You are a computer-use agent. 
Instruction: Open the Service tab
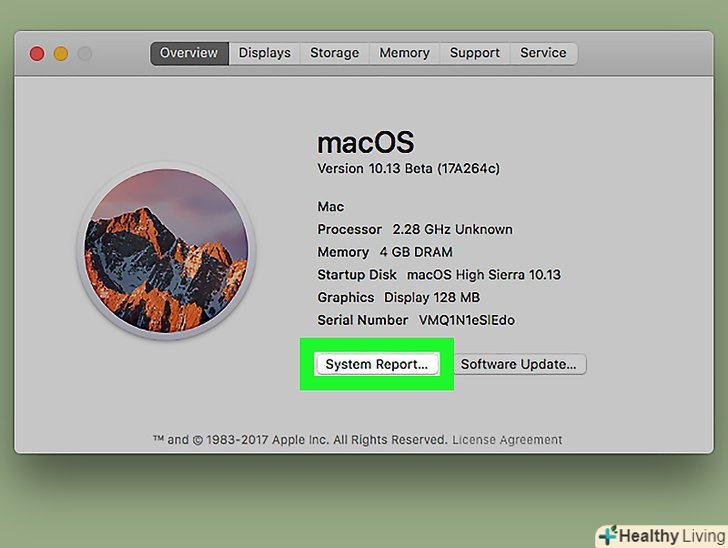click(543, 53)
